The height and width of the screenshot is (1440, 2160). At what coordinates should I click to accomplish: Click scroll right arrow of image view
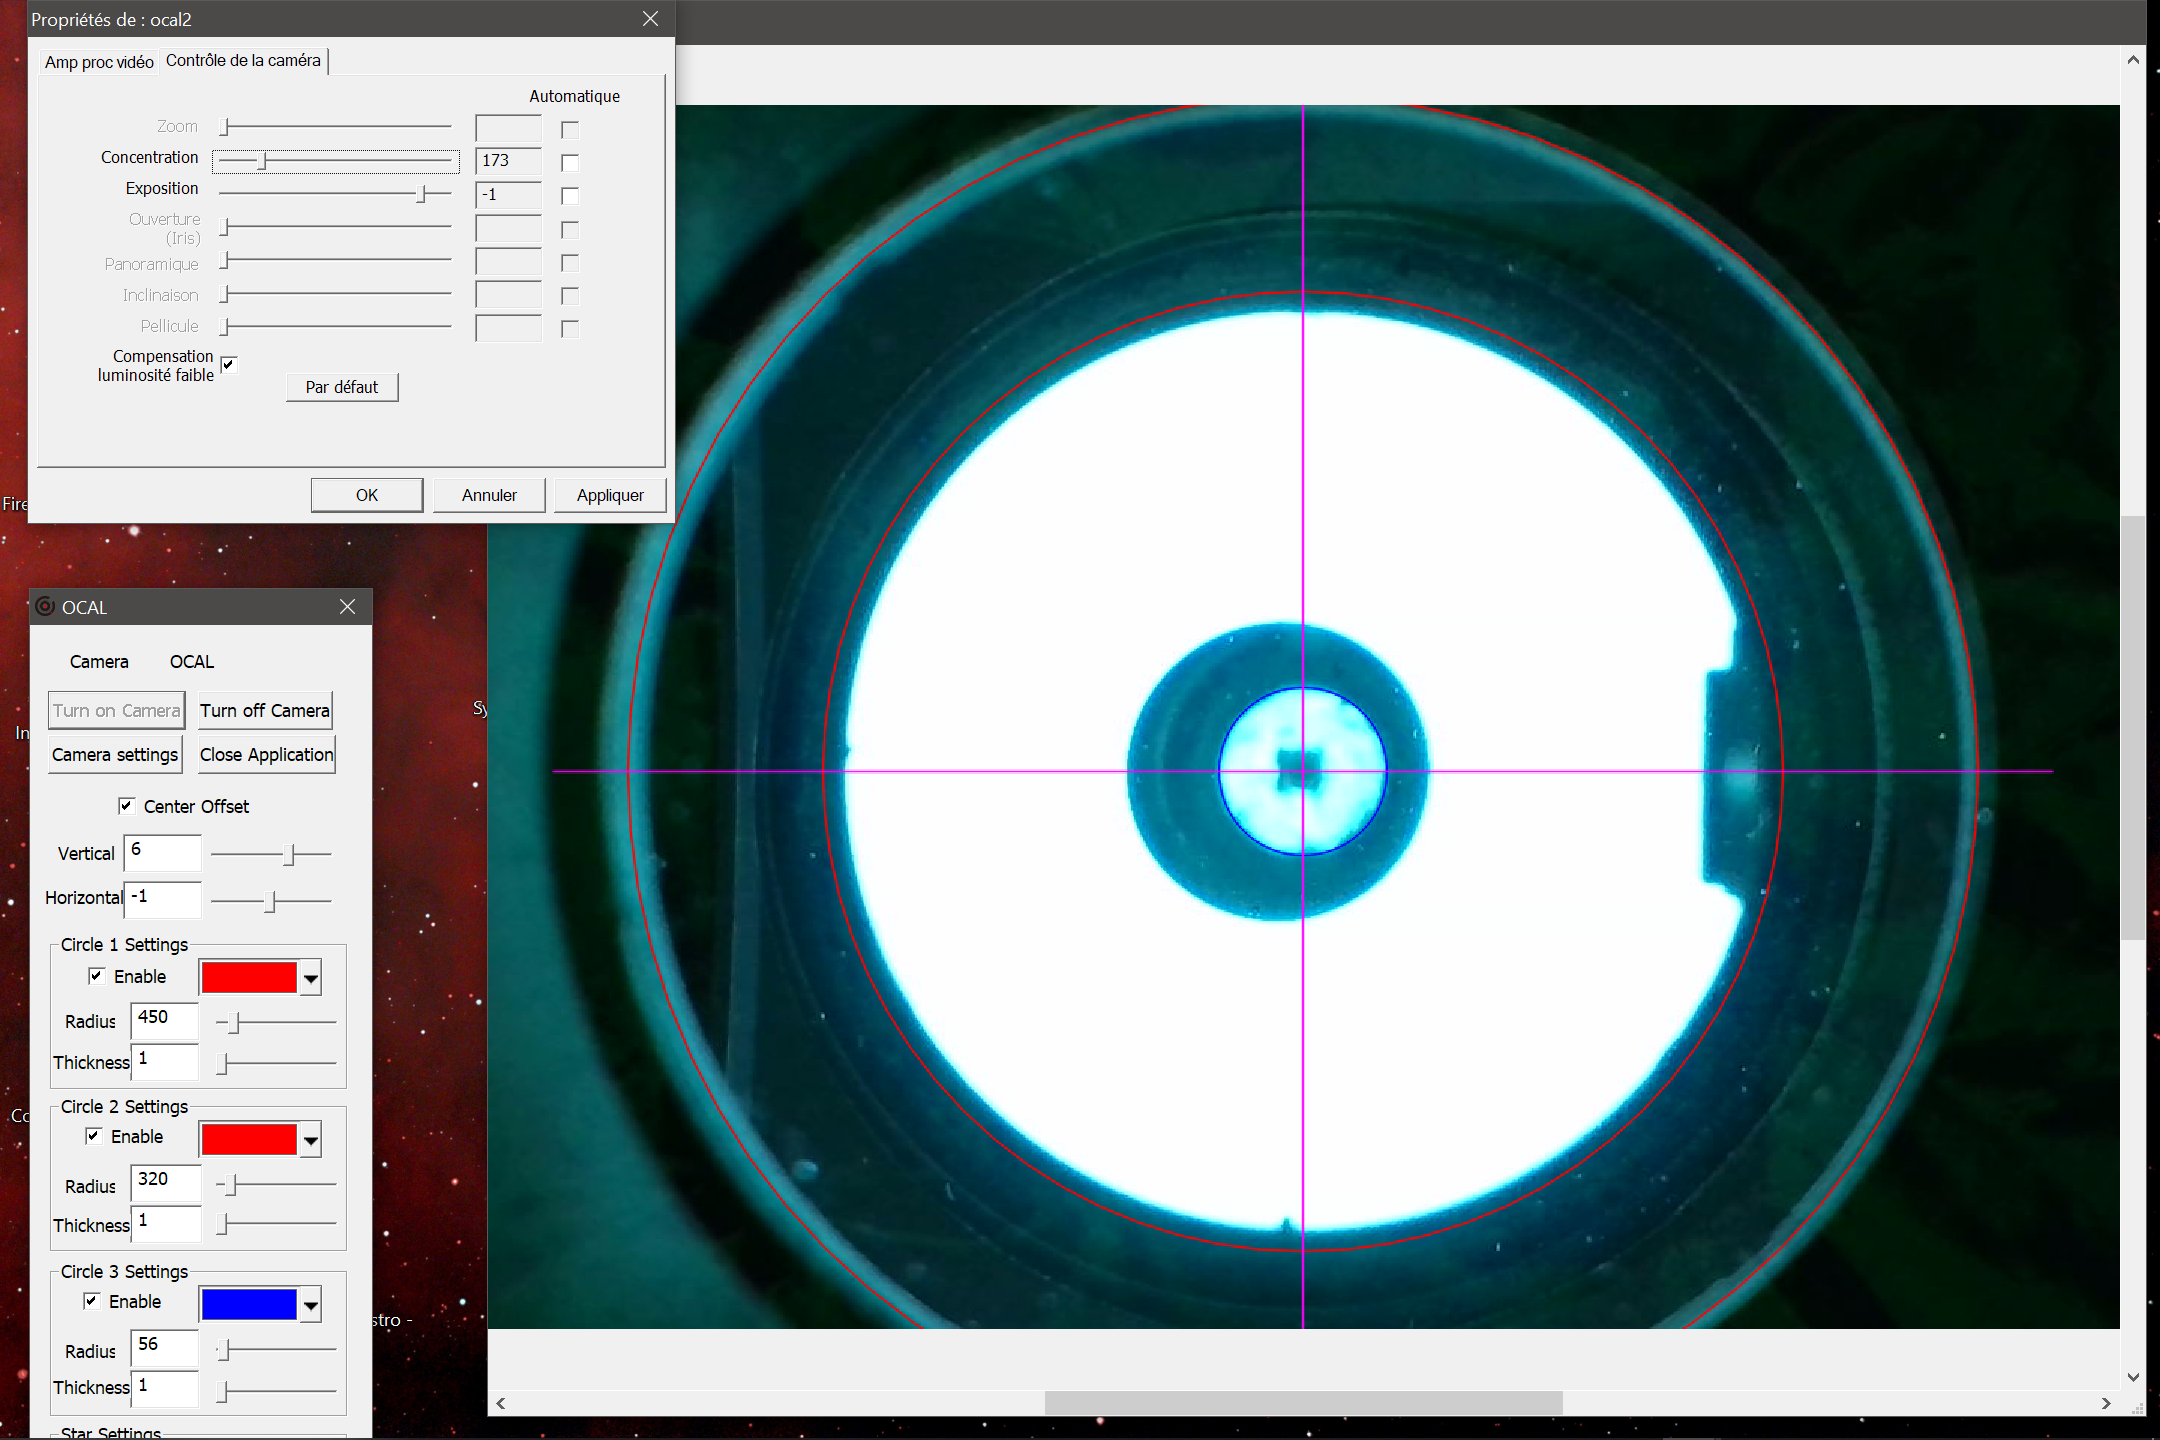click(x=2106, y=1403)
